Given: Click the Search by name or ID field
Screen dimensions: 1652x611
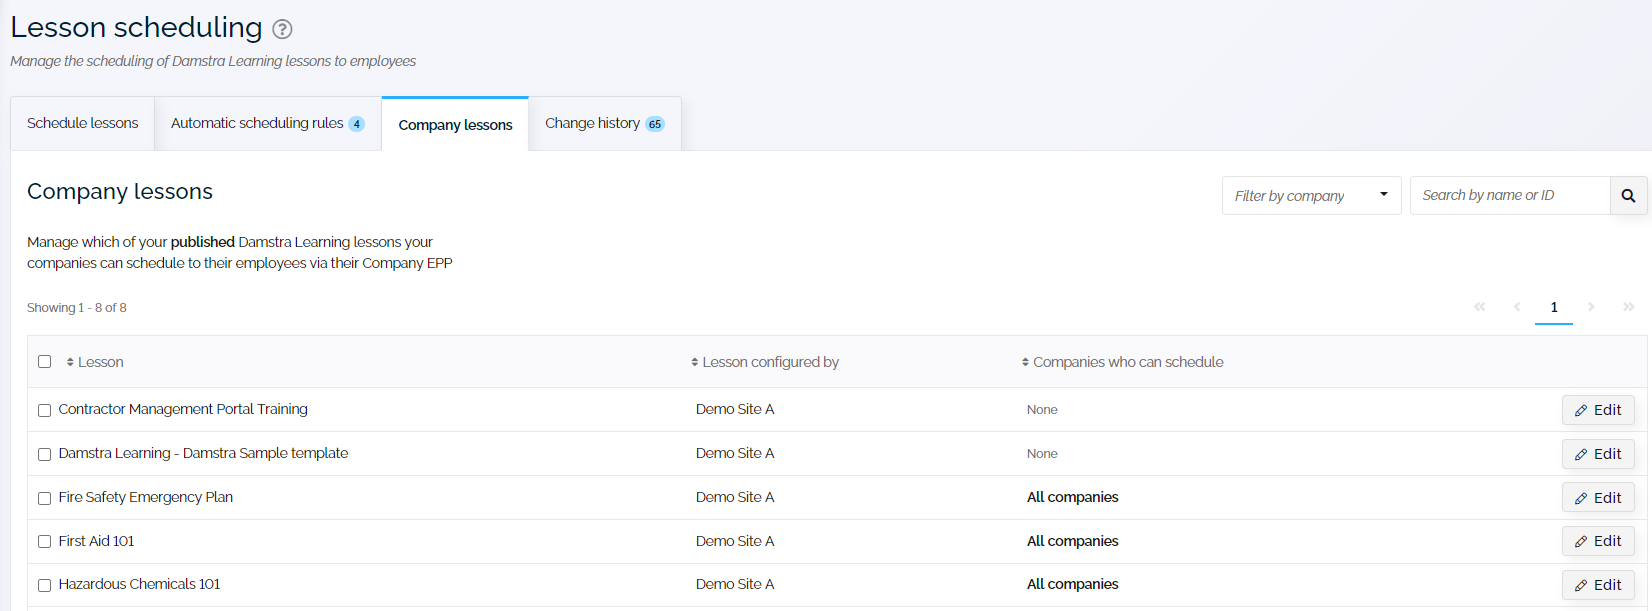Looking at the screenshot, I should pos(1509,196).
